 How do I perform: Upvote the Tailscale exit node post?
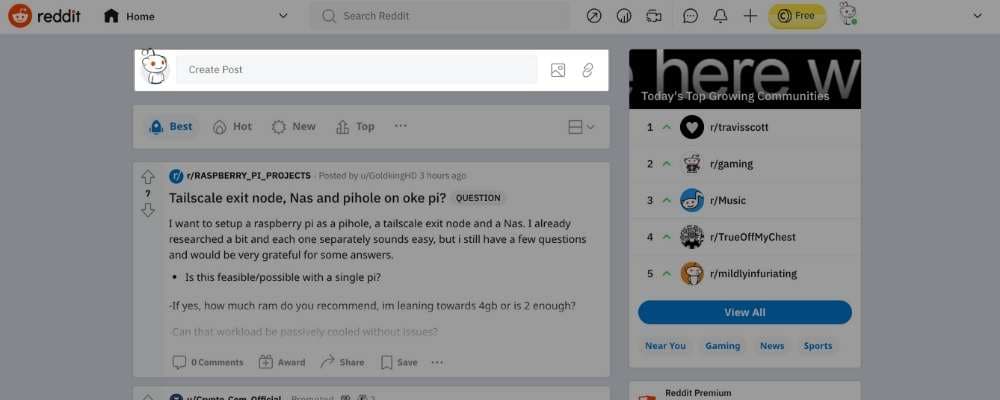point(148,177)
